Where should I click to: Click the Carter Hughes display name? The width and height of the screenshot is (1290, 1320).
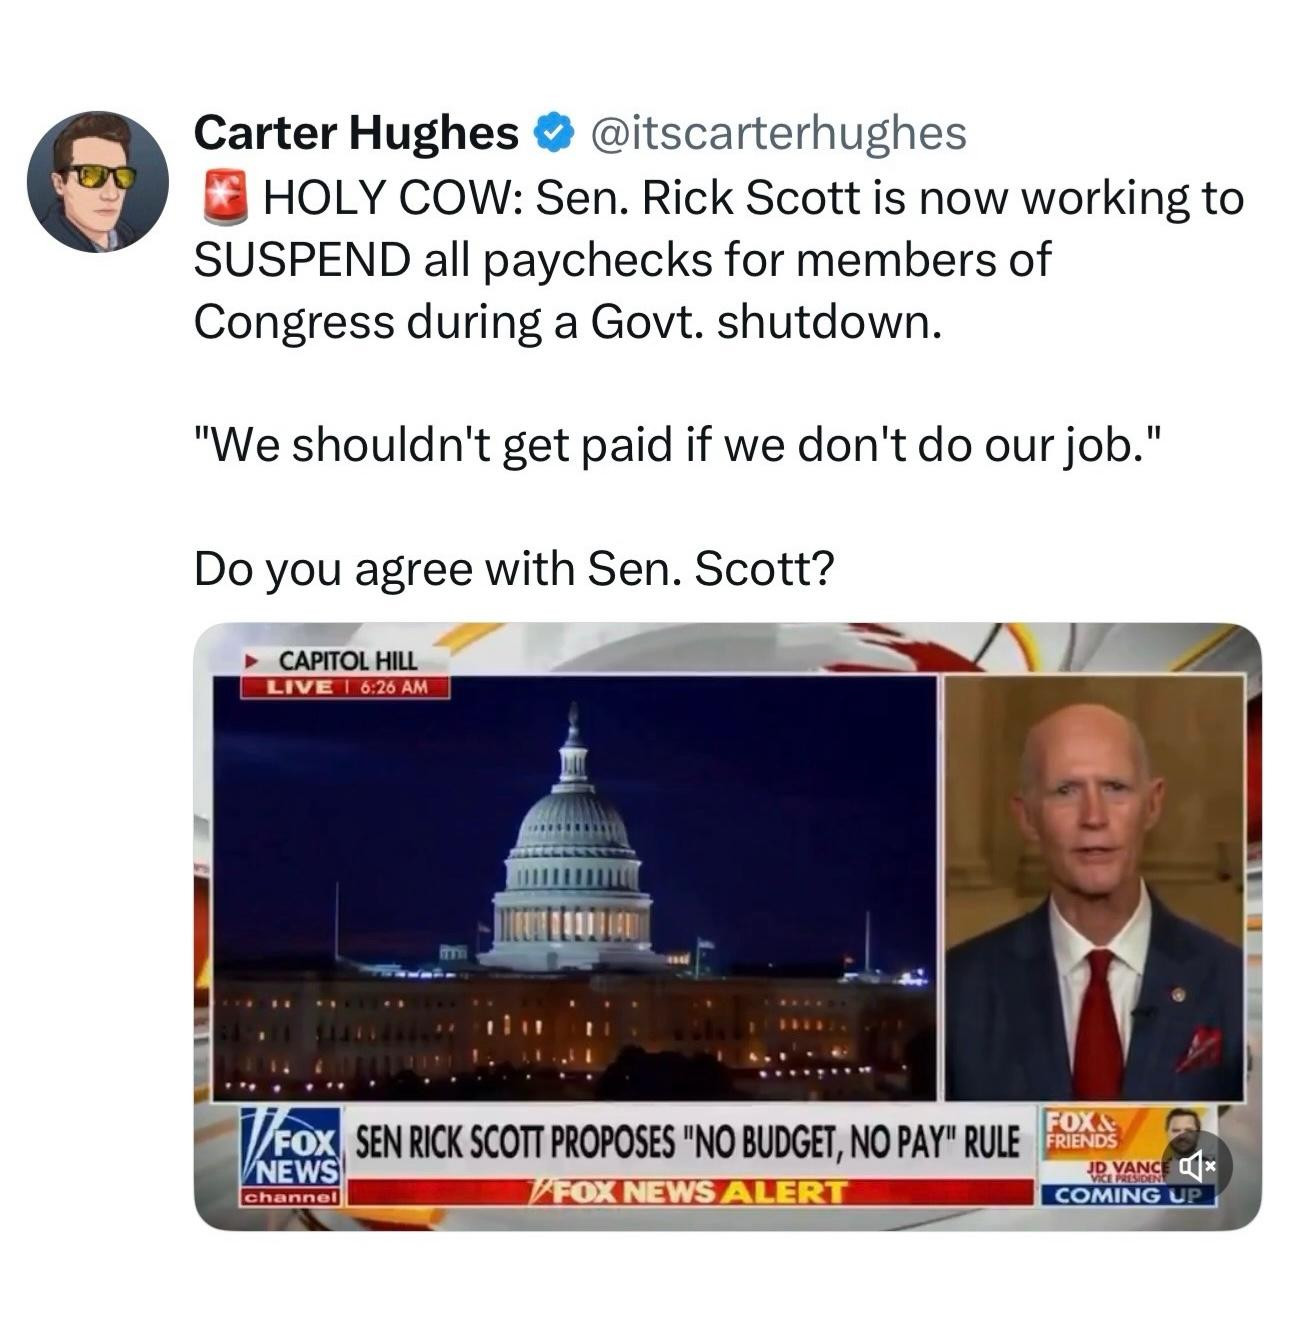coord(357,132)
